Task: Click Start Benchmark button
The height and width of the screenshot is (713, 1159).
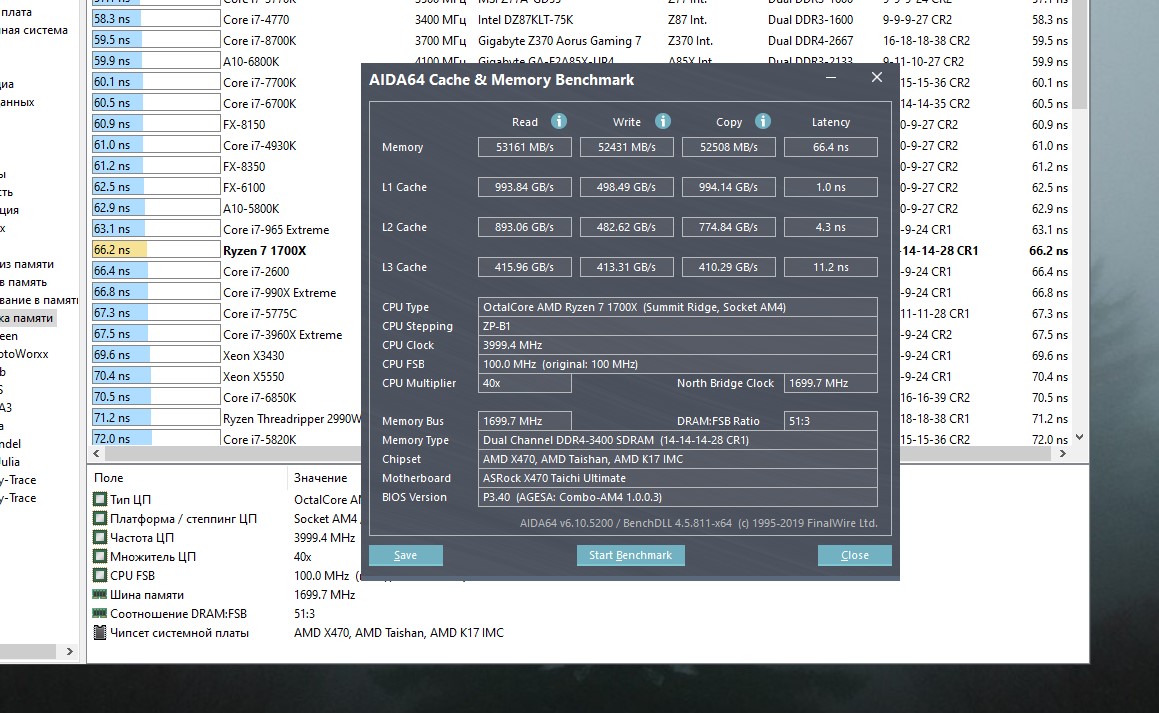Action: [x=631, y=556]
